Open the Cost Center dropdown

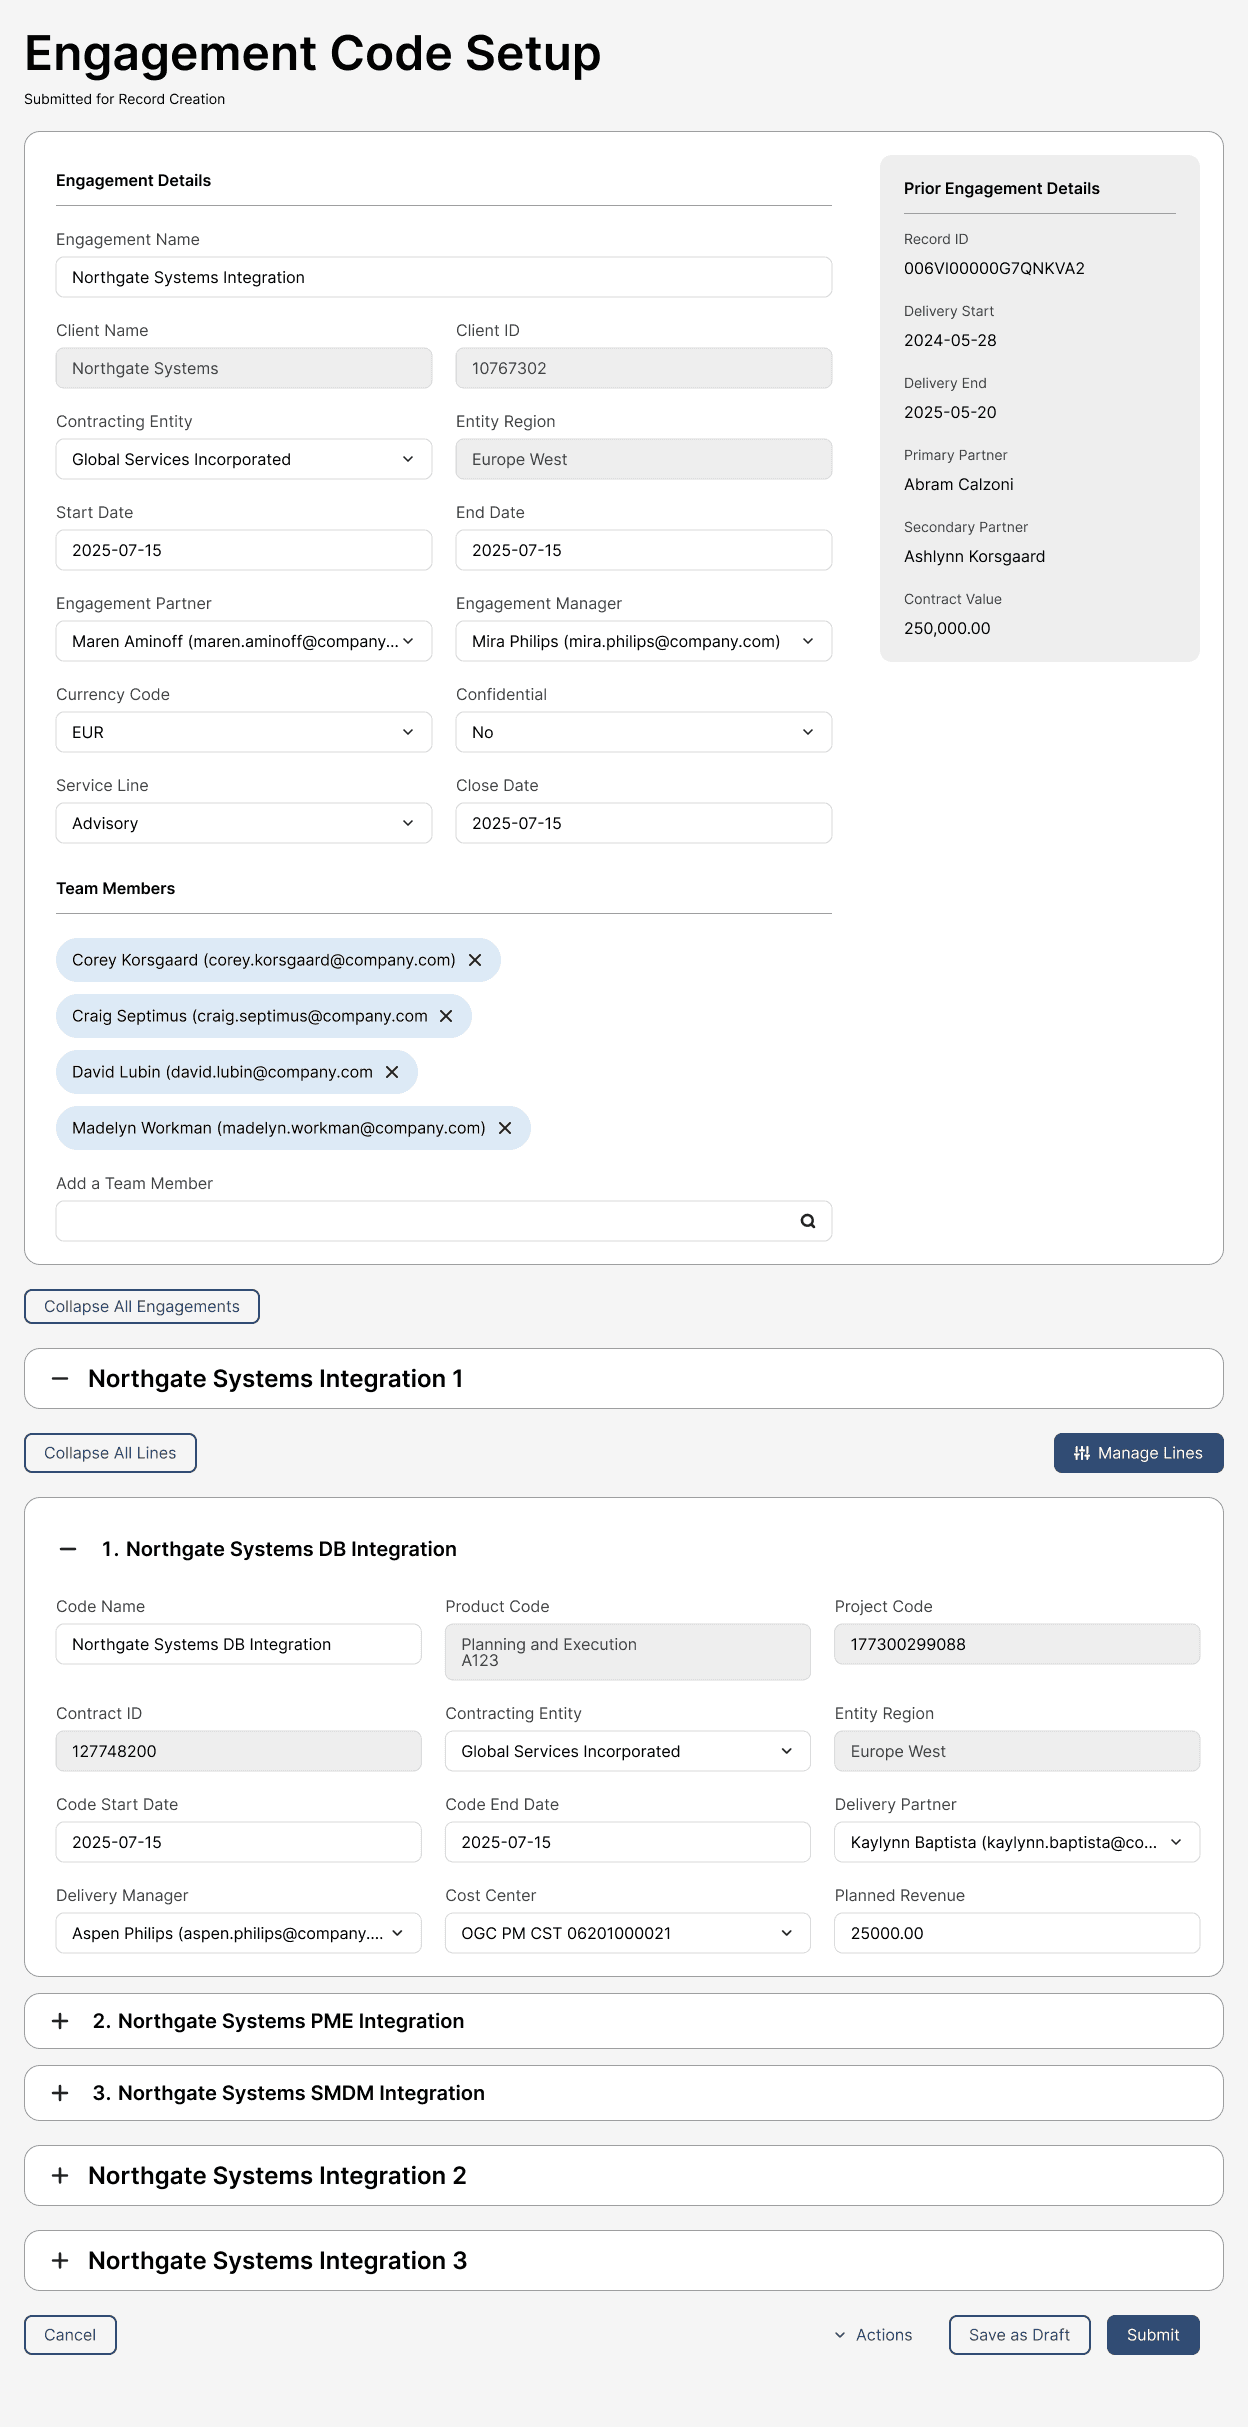point(627,1933)
